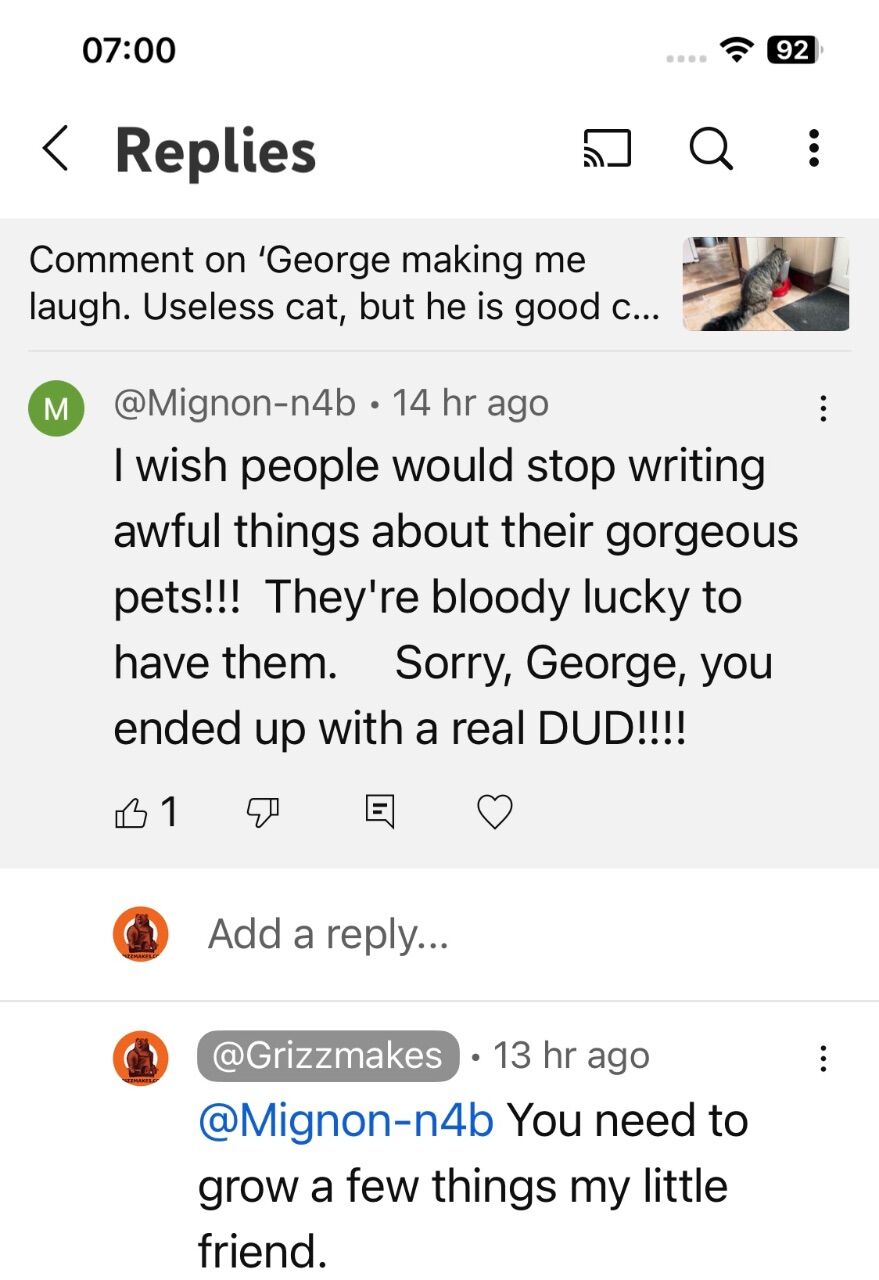The image size is (879, 1280).
Task: Tap the Cast to device icon
Action: 607,150
